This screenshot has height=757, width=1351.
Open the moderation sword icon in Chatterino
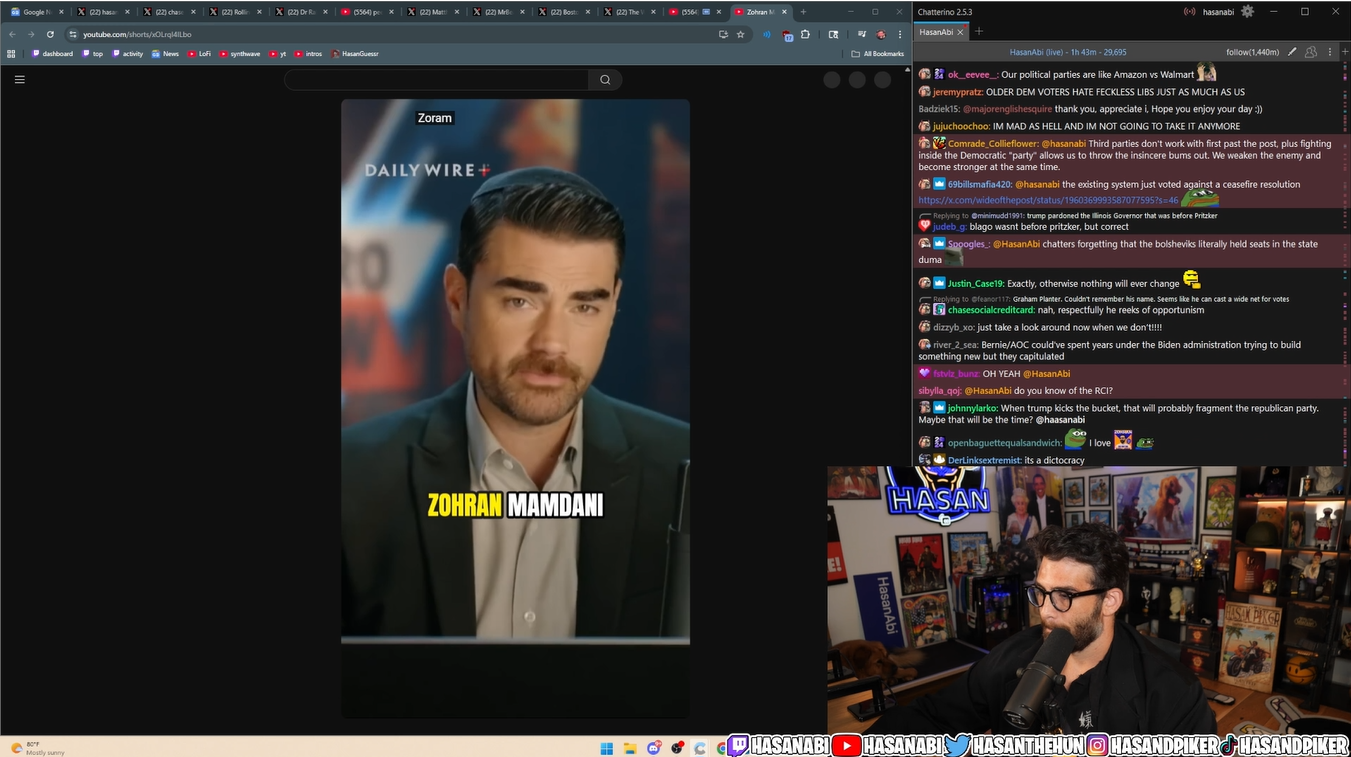click(x=1292, y=52)
